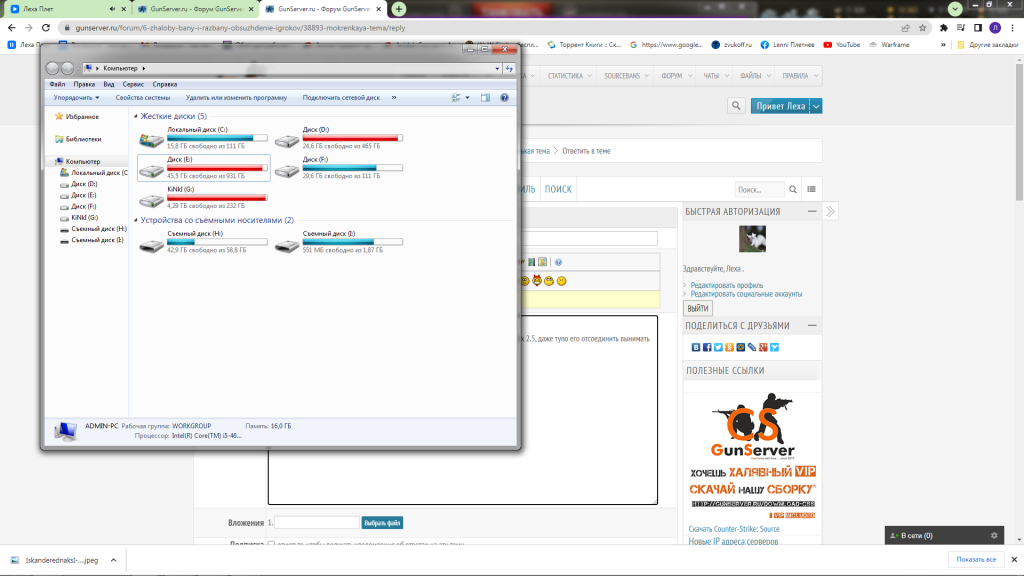
Task: Open Chrome extensions puzzle icon
Action: (943, 28)
